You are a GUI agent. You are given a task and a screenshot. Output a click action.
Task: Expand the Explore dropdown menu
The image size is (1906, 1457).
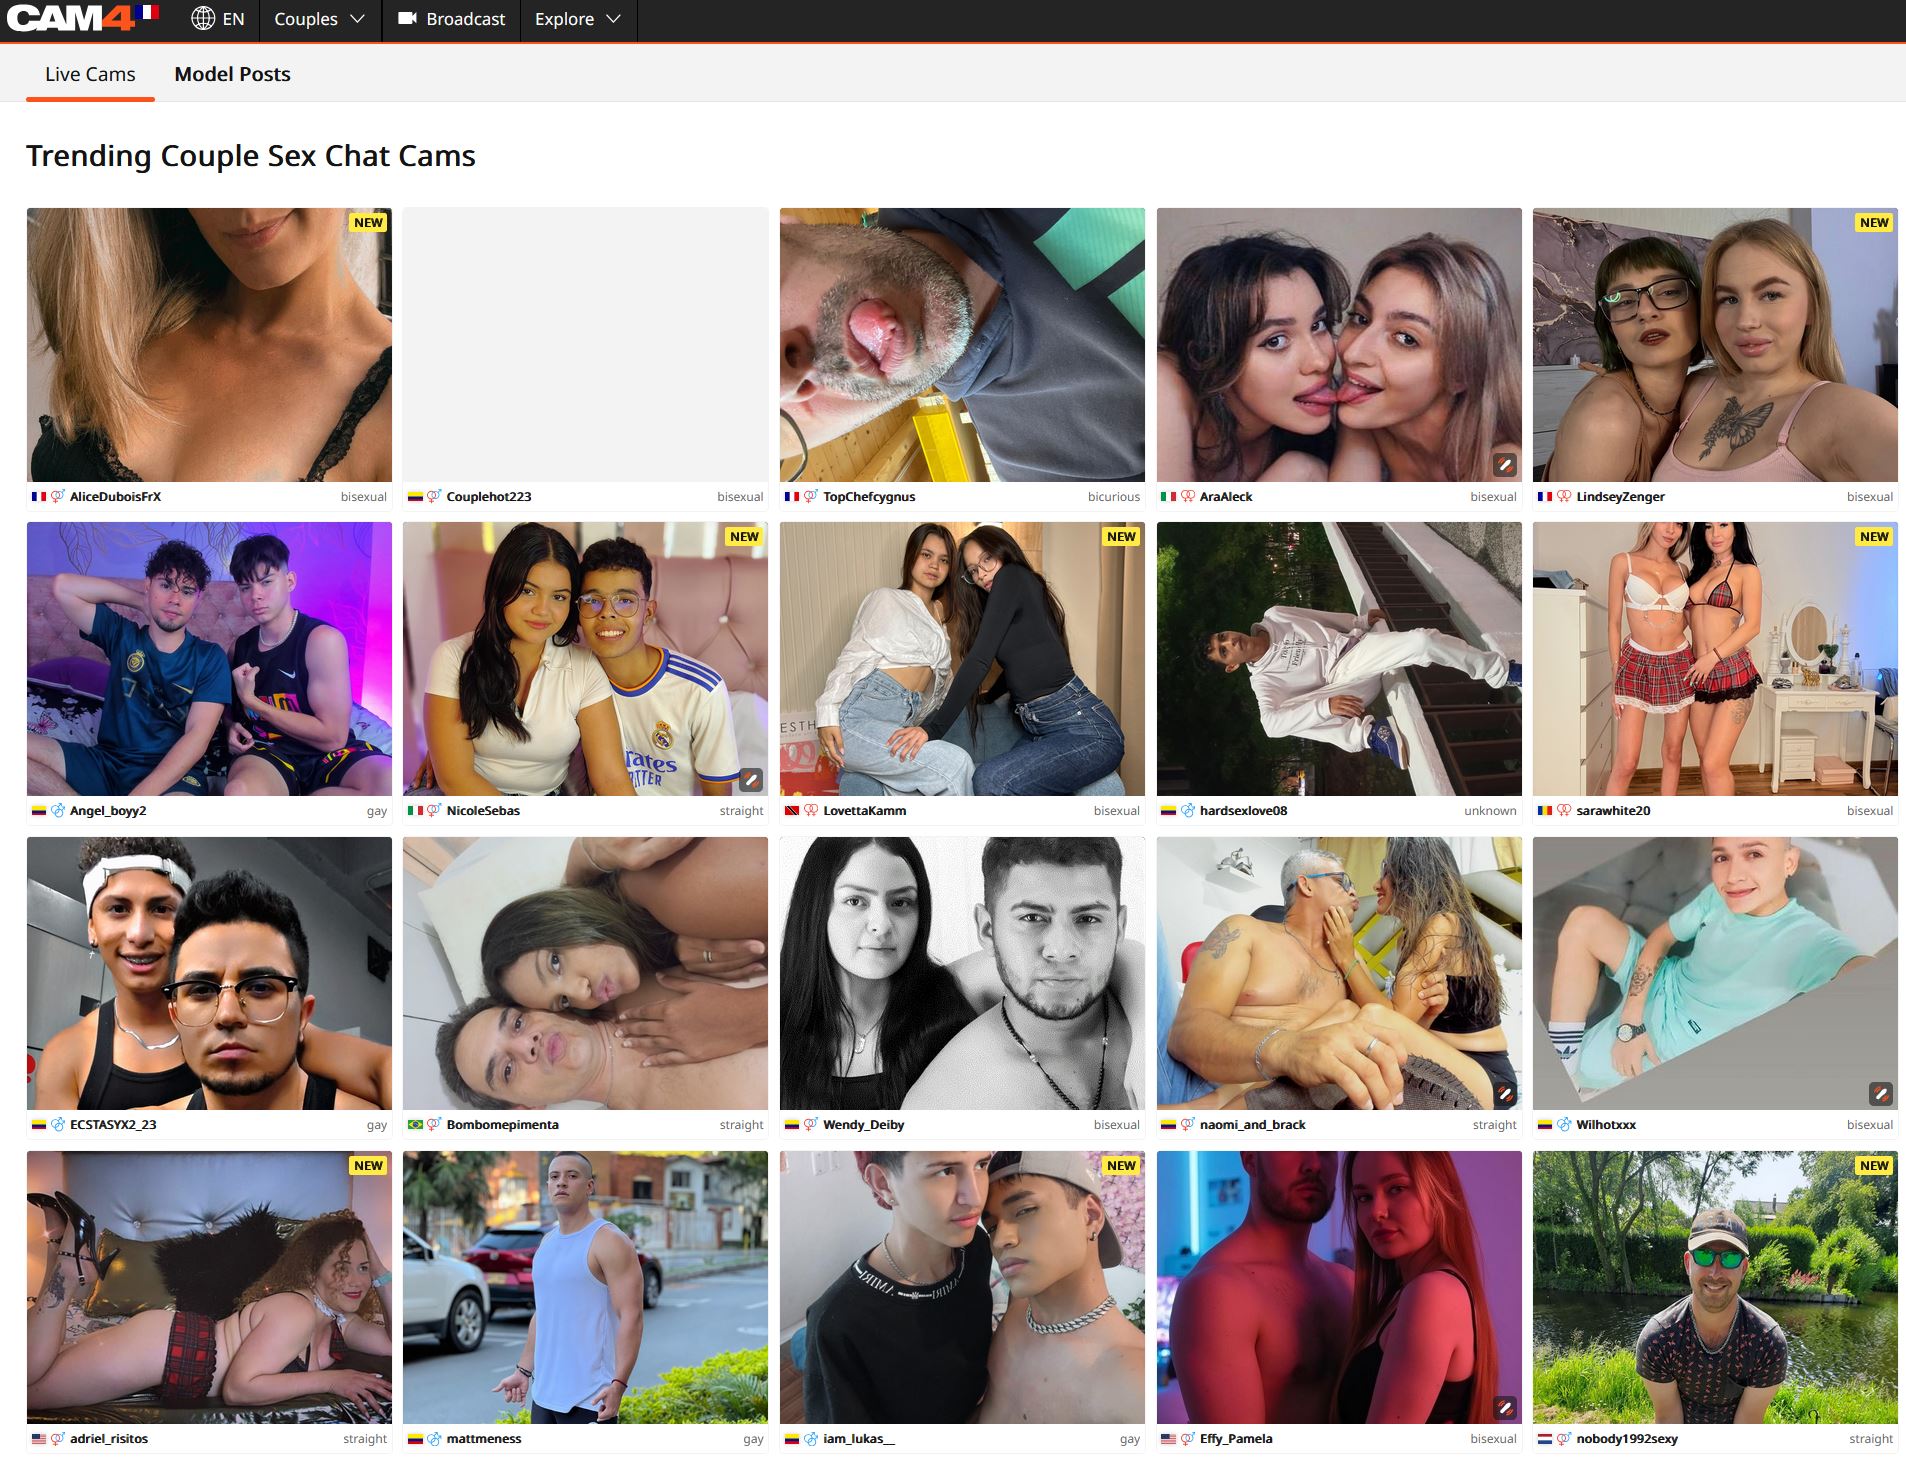click(x=578, y=19)
